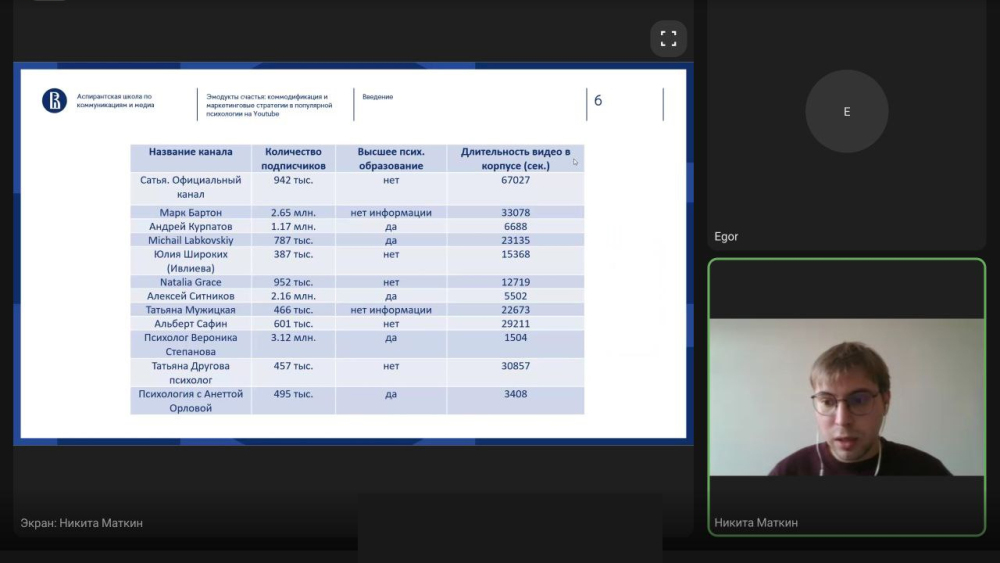Image resolution: width=1000 pixels, height=563 pixels.
Task: Select Никита Маткин's video tile
Action: pos(846,397)
